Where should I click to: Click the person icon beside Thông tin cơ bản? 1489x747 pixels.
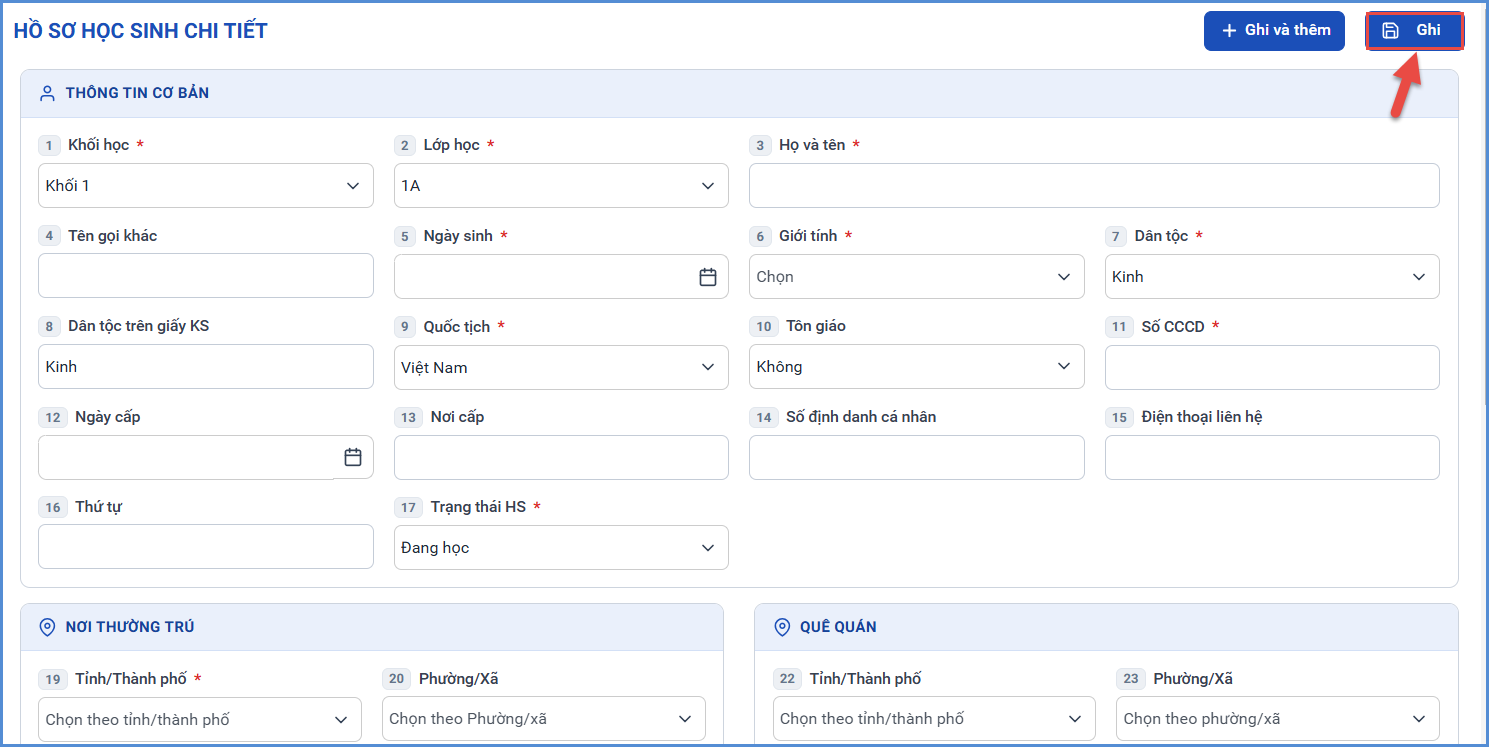coord(47,93)
